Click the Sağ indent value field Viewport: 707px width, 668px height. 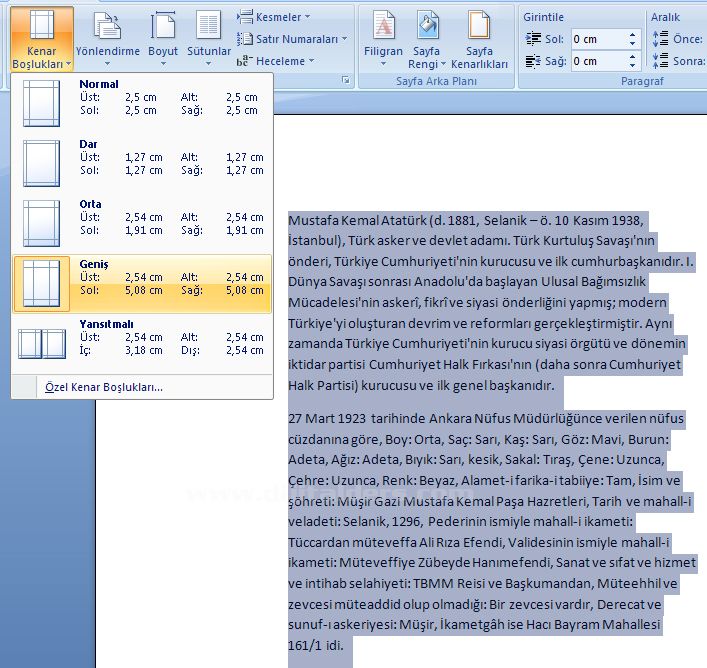[x=598, y=61]
